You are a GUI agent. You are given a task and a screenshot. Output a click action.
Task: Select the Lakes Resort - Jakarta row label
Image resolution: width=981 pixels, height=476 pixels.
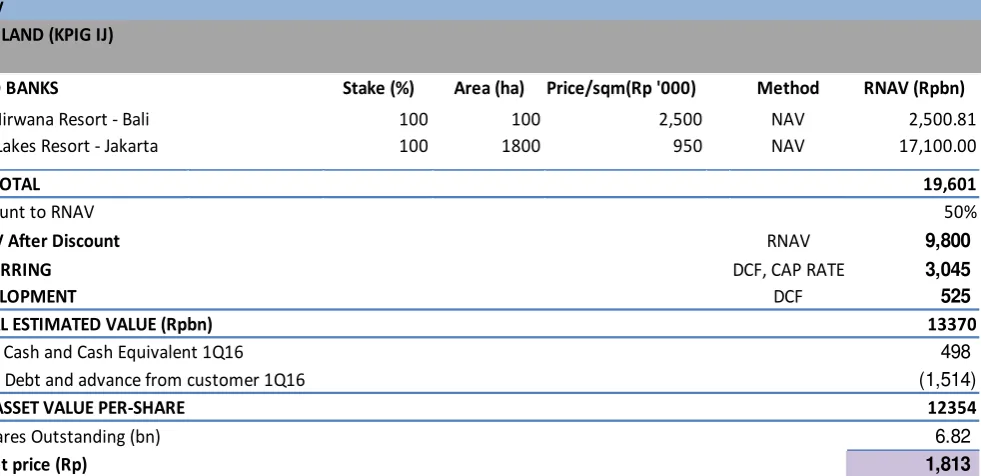coord(79,146)
